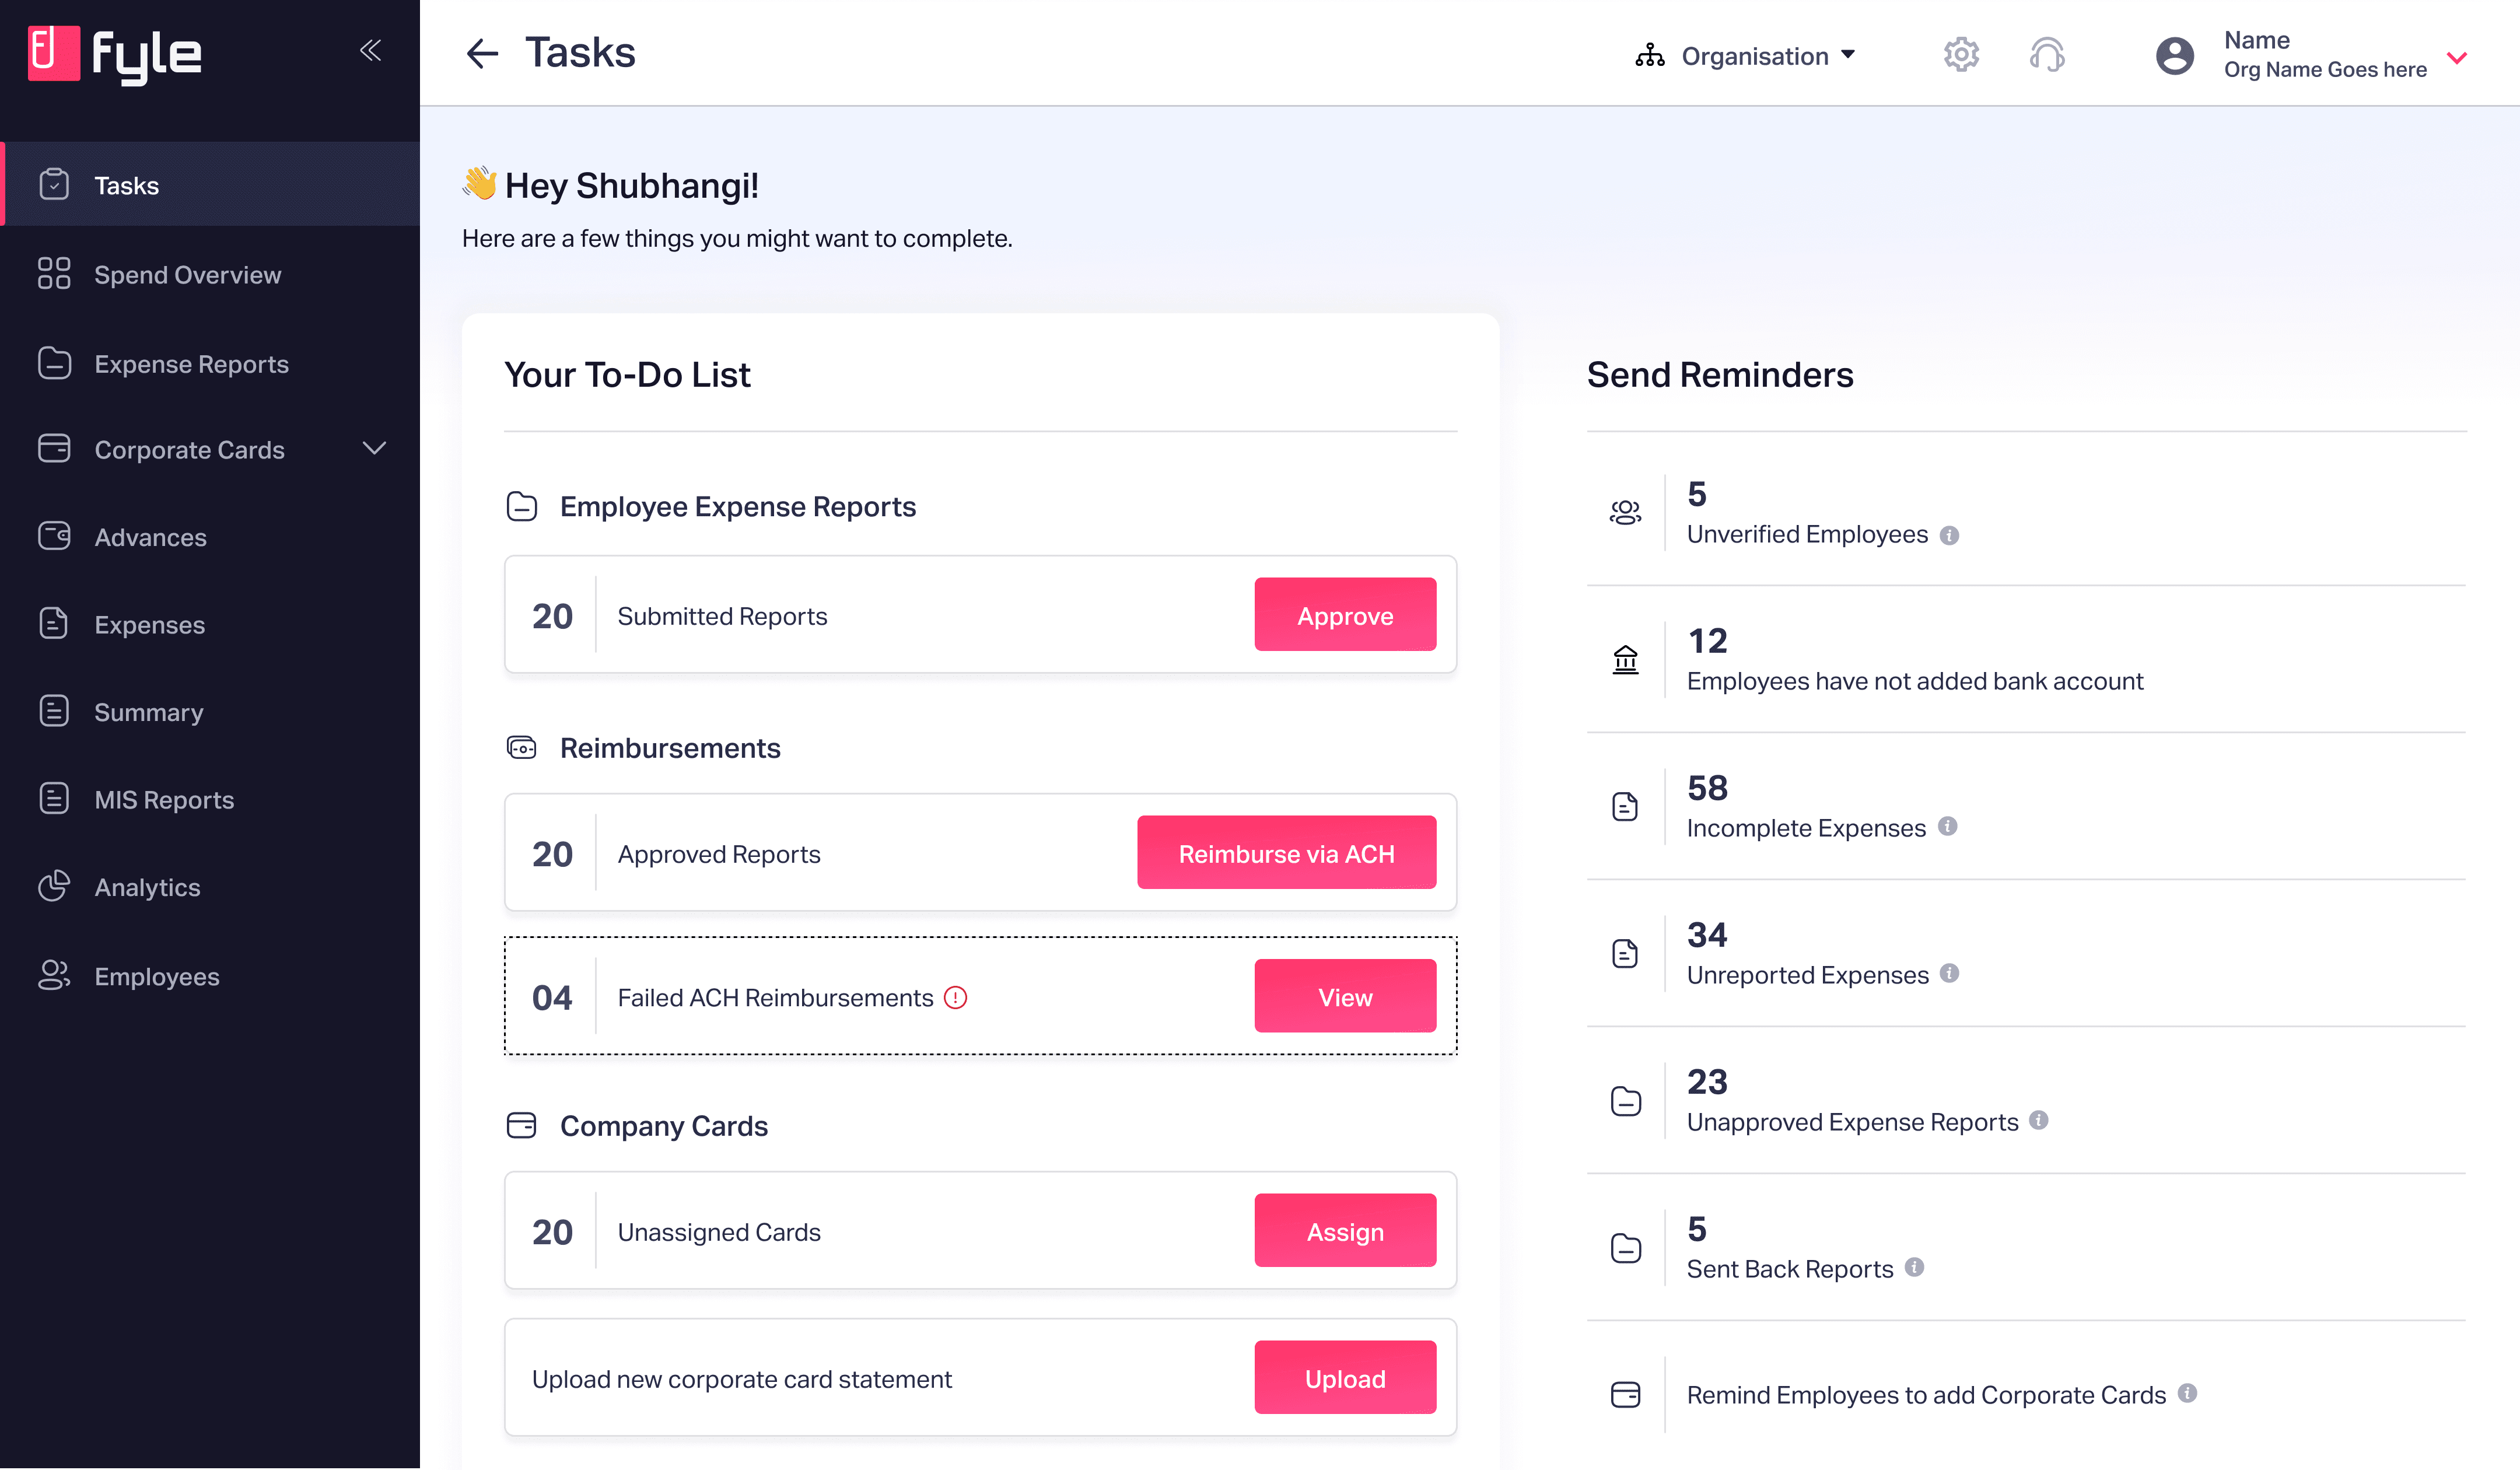
Task: Approve the submitted reports
Action: (1344, 615)
